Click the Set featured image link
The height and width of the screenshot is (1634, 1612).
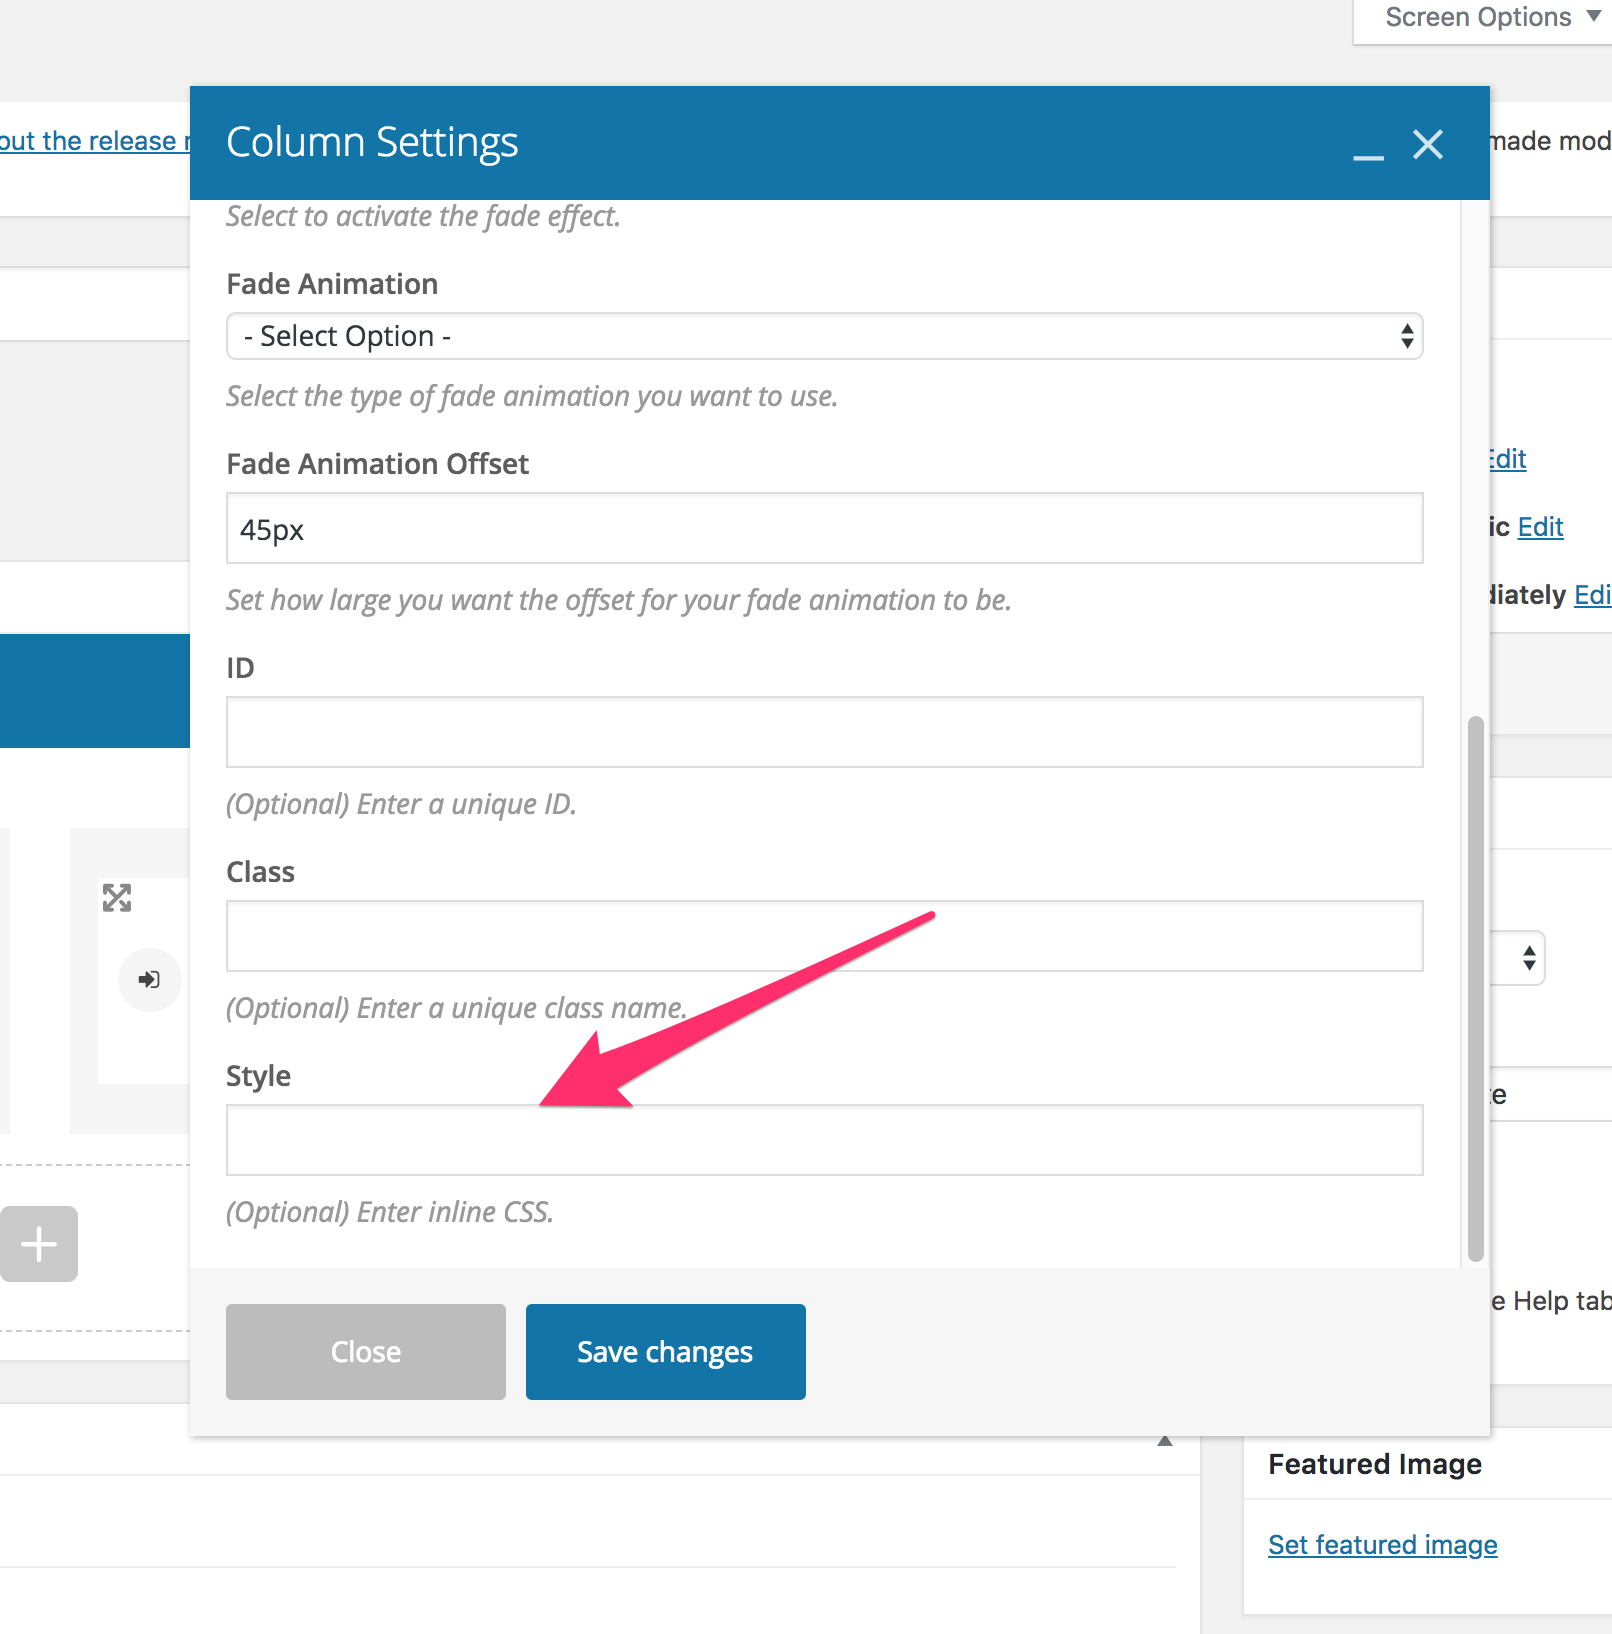click(x=1382, y=1545)
